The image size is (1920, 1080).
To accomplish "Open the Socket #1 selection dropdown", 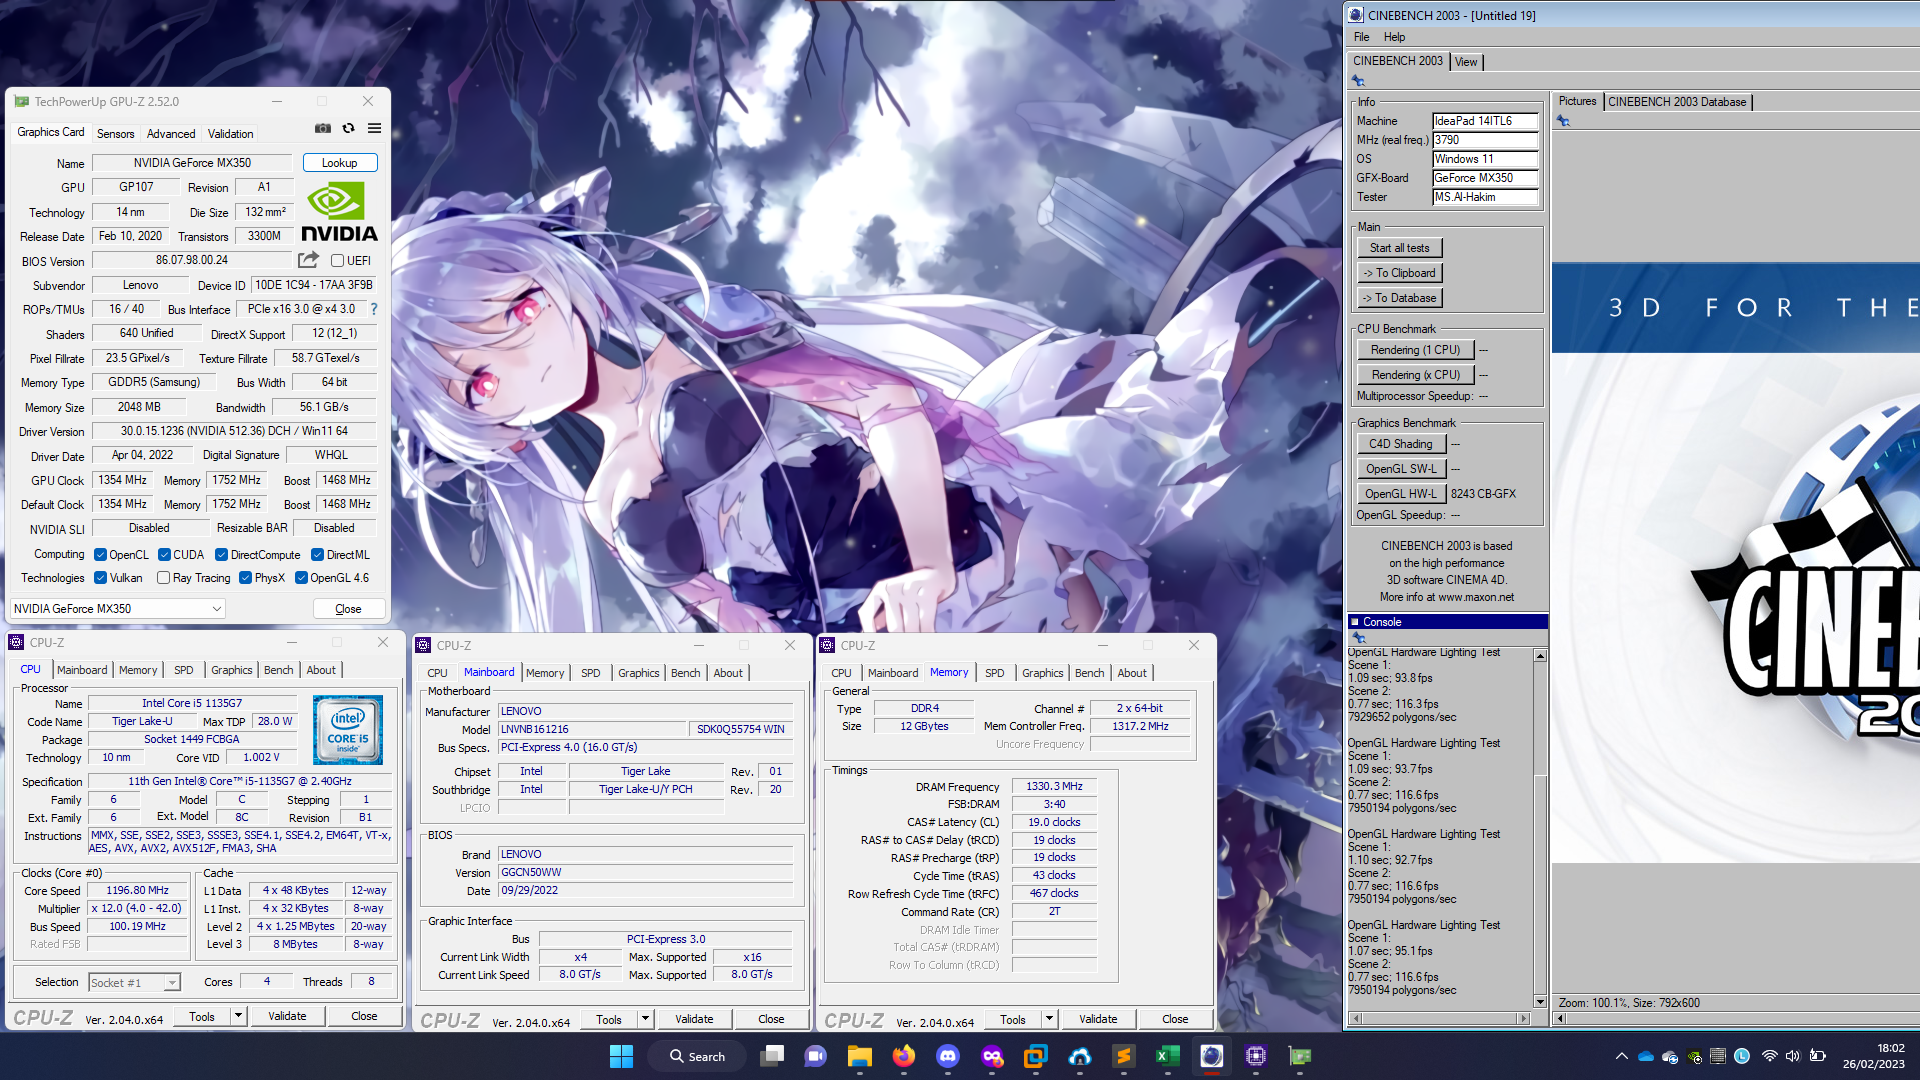I will 134,983.
